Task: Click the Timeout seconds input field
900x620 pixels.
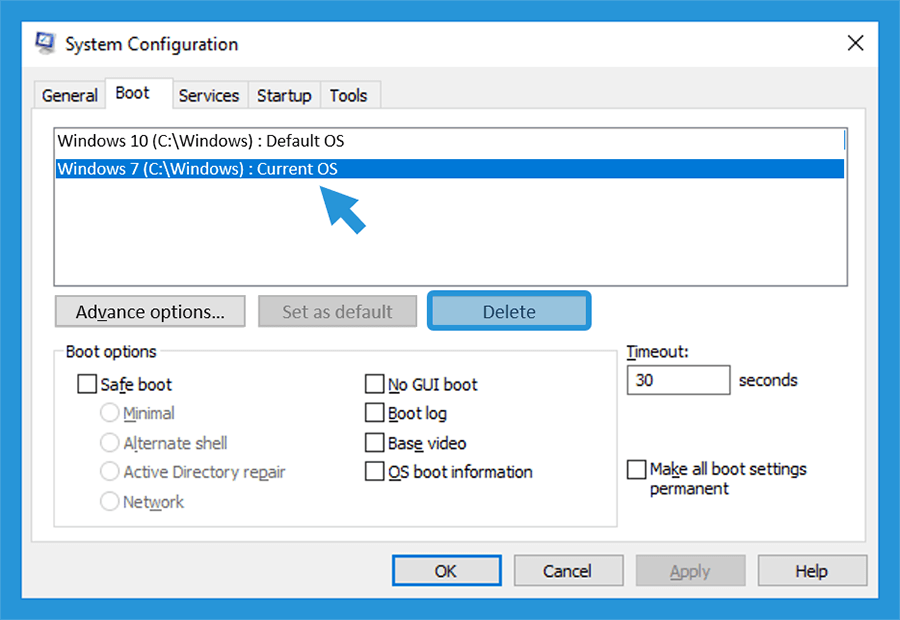Action: coord(678,380)
